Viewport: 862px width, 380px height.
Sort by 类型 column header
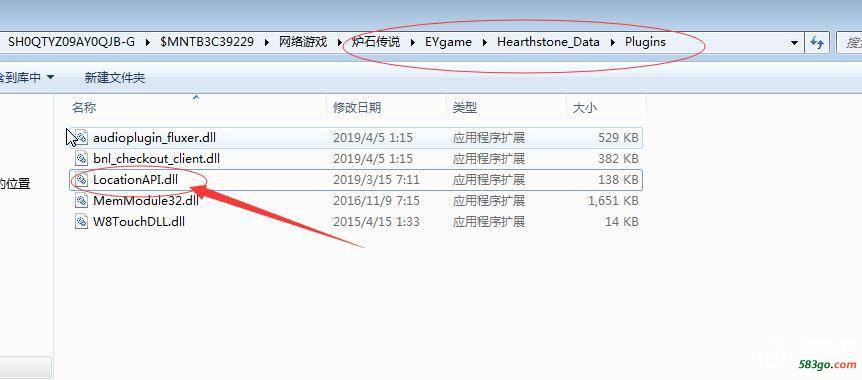tap(465, 108)
